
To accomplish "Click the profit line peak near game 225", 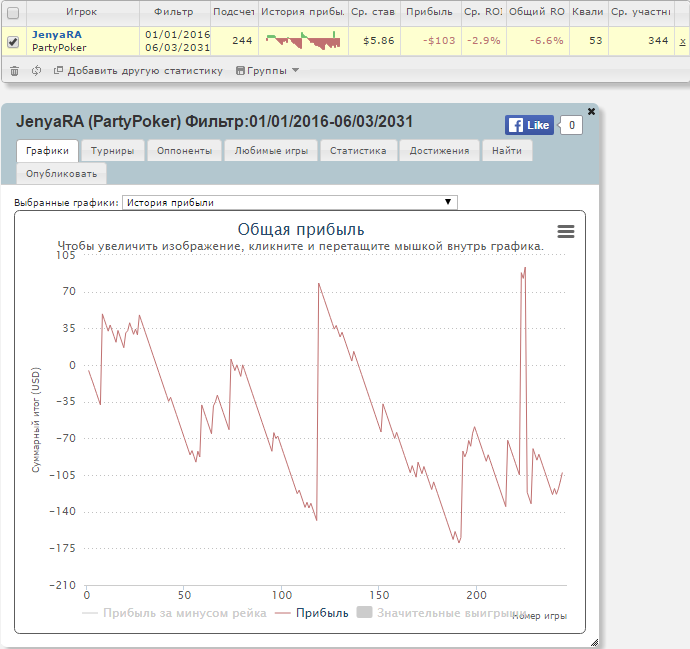I will [525, 268].
